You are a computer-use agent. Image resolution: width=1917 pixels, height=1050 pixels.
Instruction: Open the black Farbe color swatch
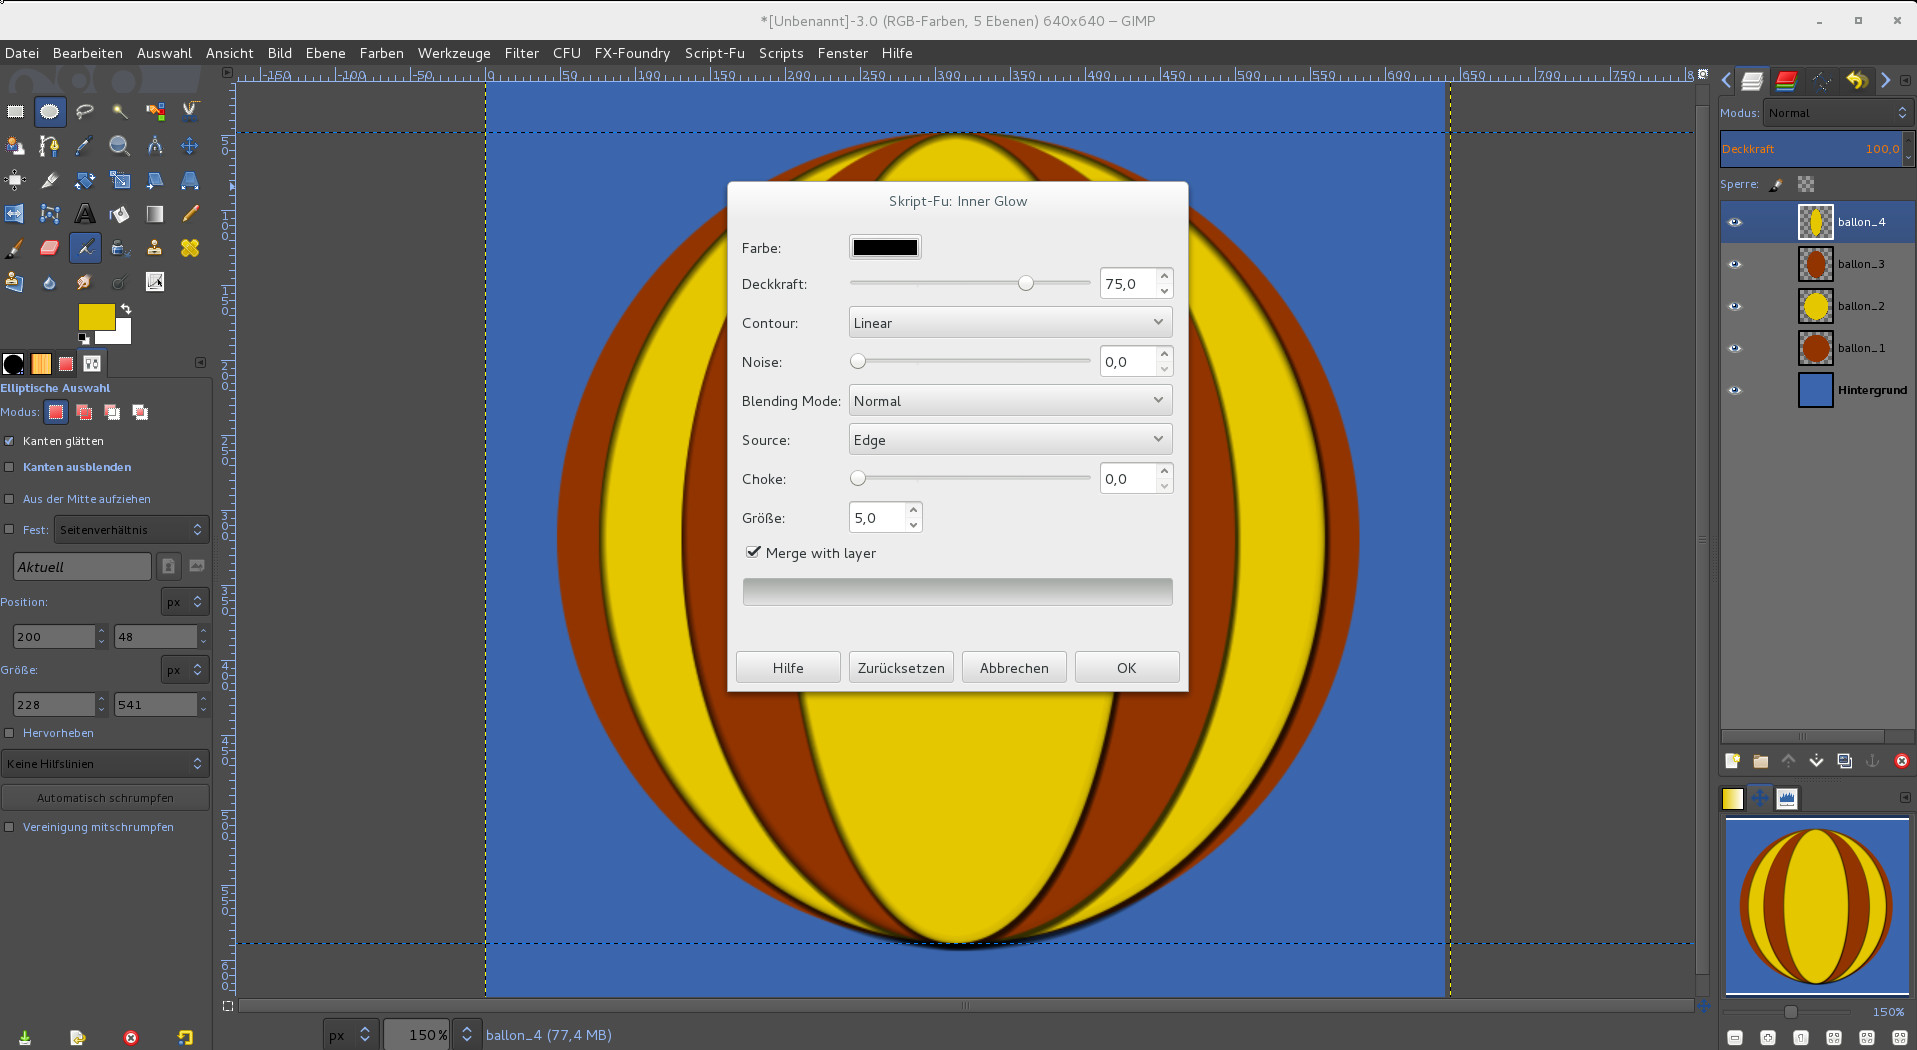885,248
